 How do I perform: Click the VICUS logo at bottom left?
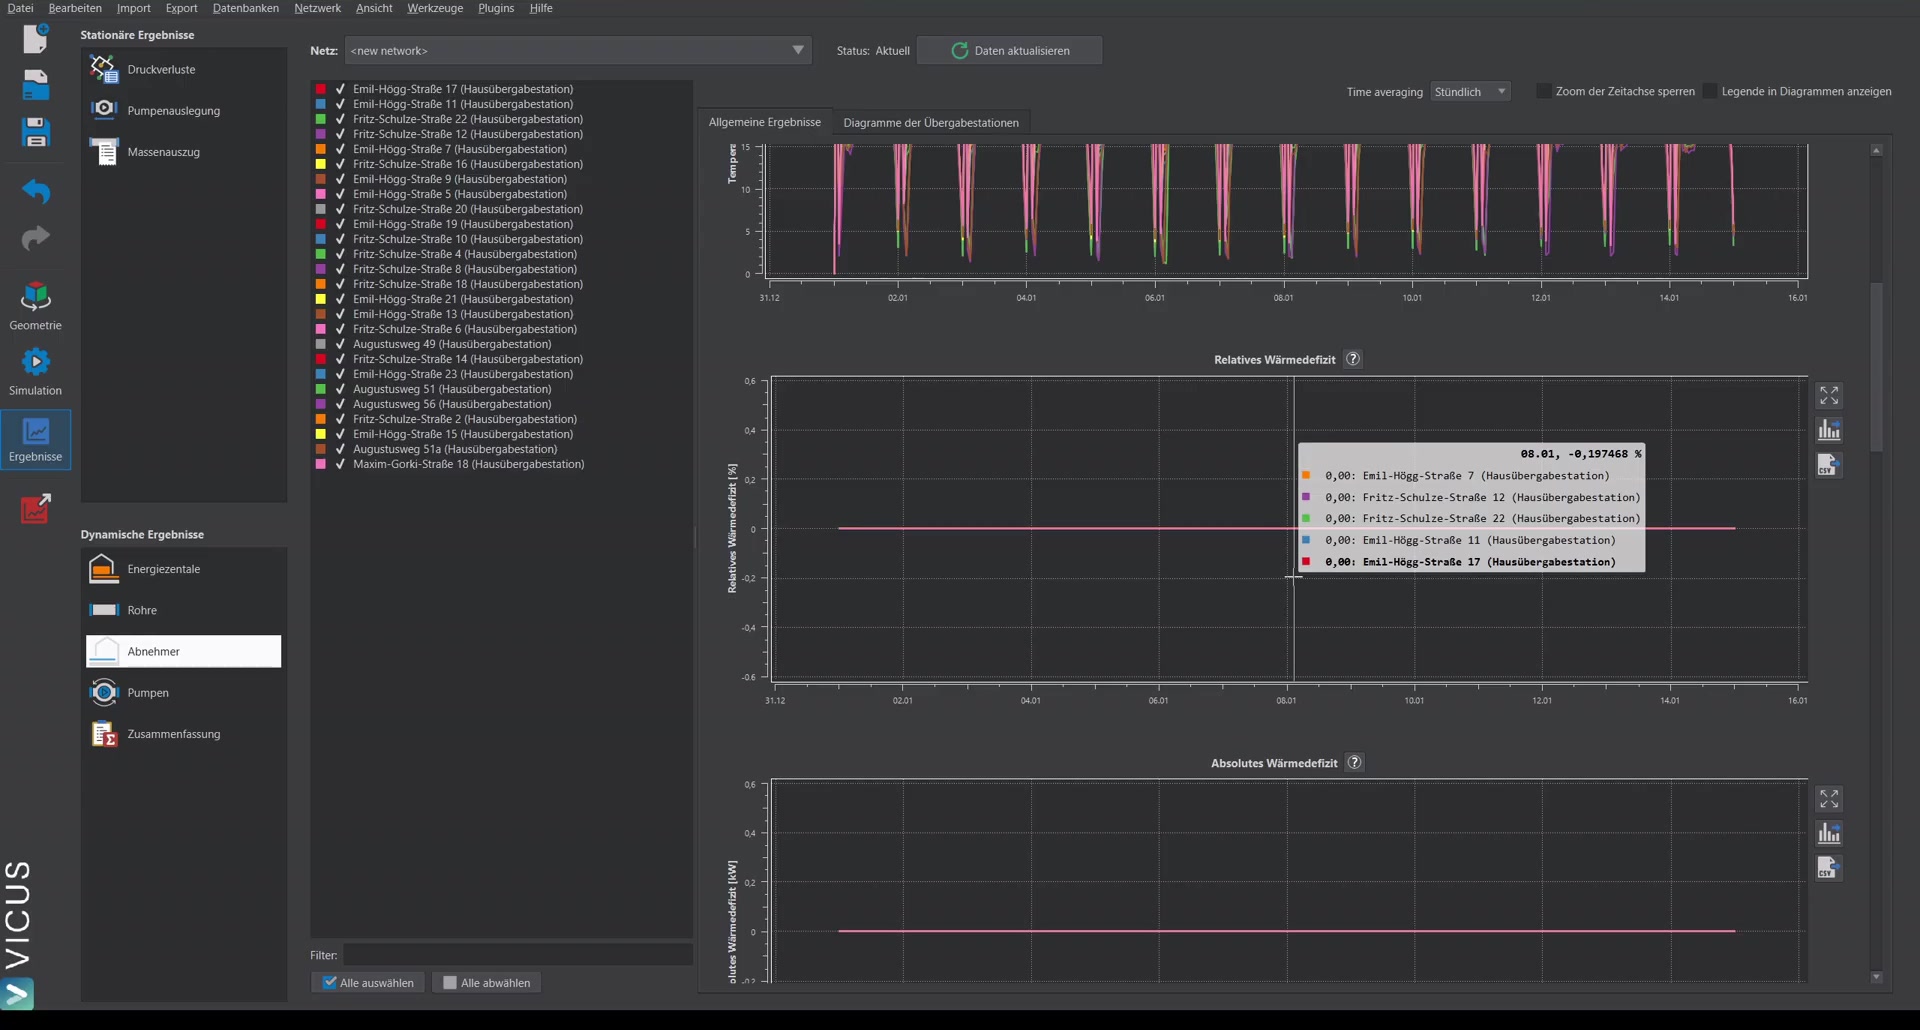[18, 934]
